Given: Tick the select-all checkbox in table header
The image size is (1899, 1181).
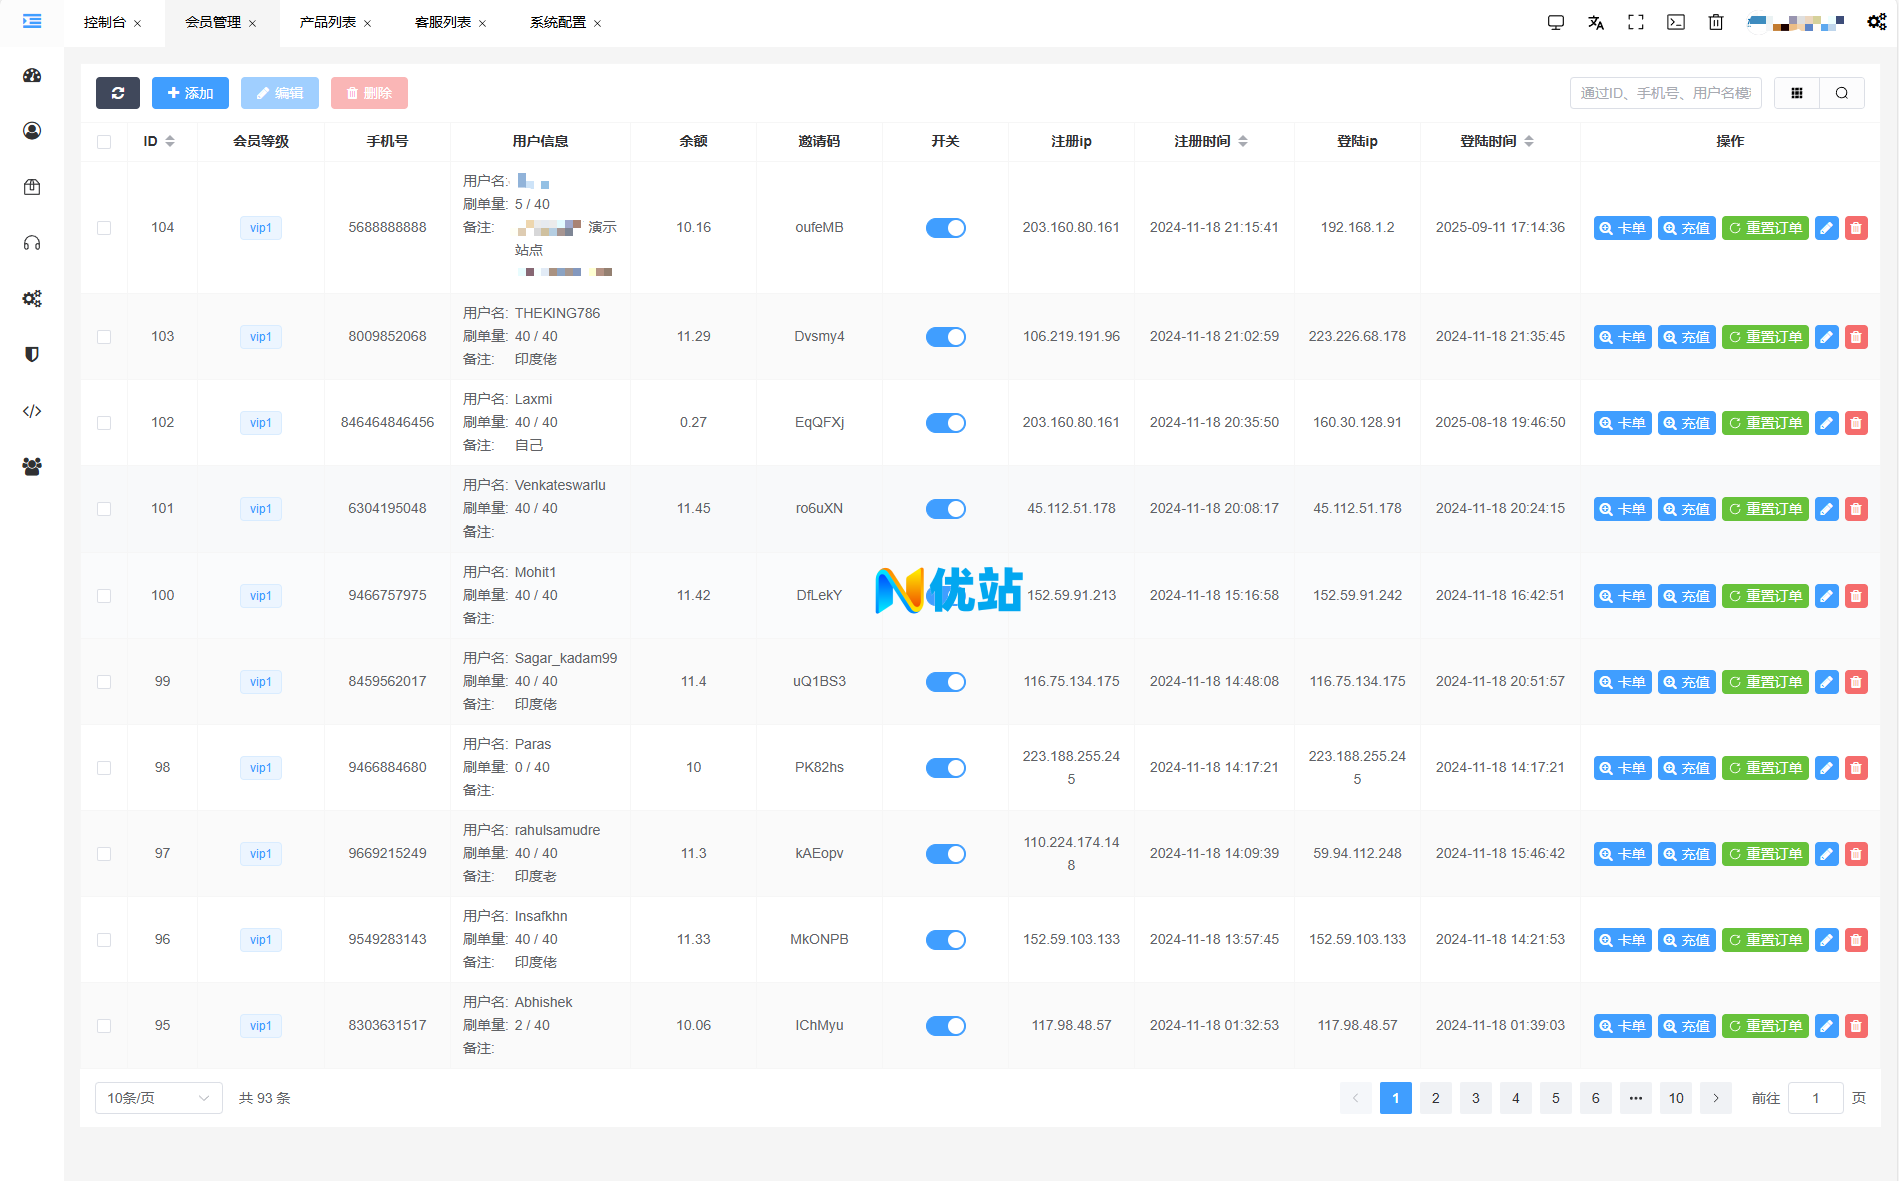Looking at the screenshot, I should [x=104, y=142].
